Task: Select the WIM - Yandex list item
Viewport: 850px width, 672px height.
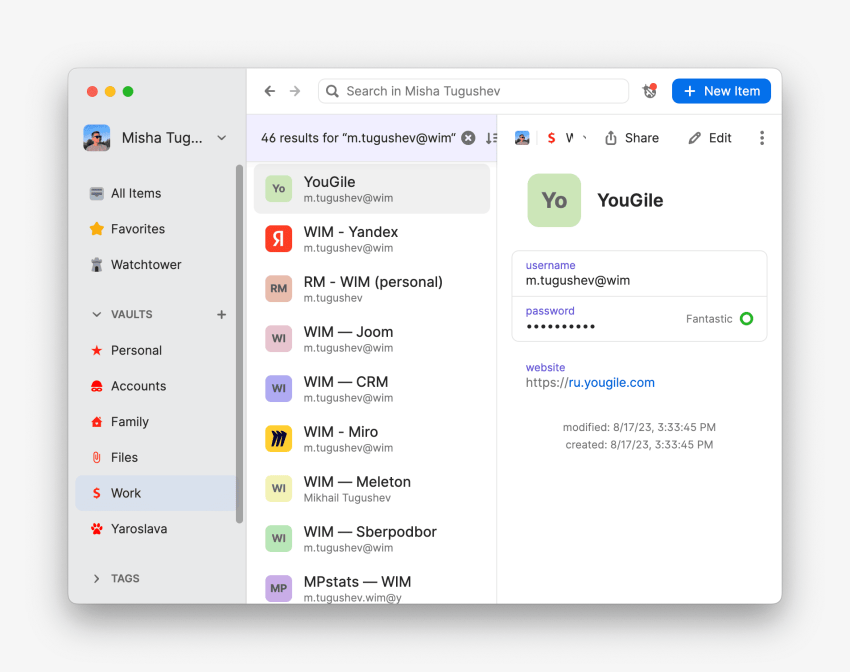Action: coord(372,239)
